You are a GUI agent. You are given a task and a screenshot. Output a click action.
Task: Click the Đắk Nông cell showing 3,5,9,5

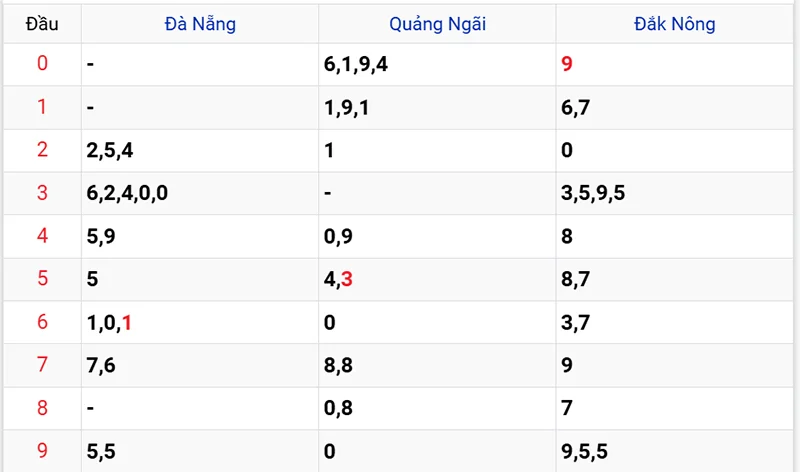pyautogui.click(x=594, y=193)
